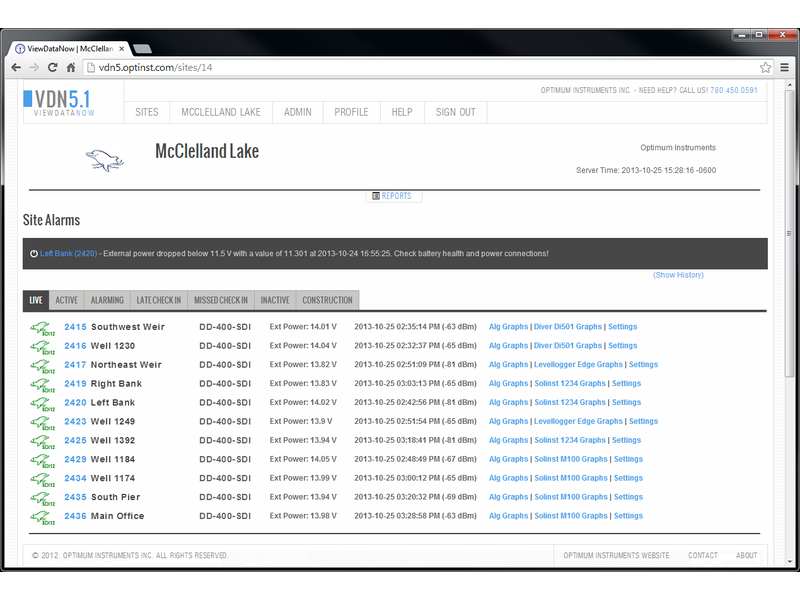800x600 pixels.
Task: Select the Live tab
Action: (36, 300)
